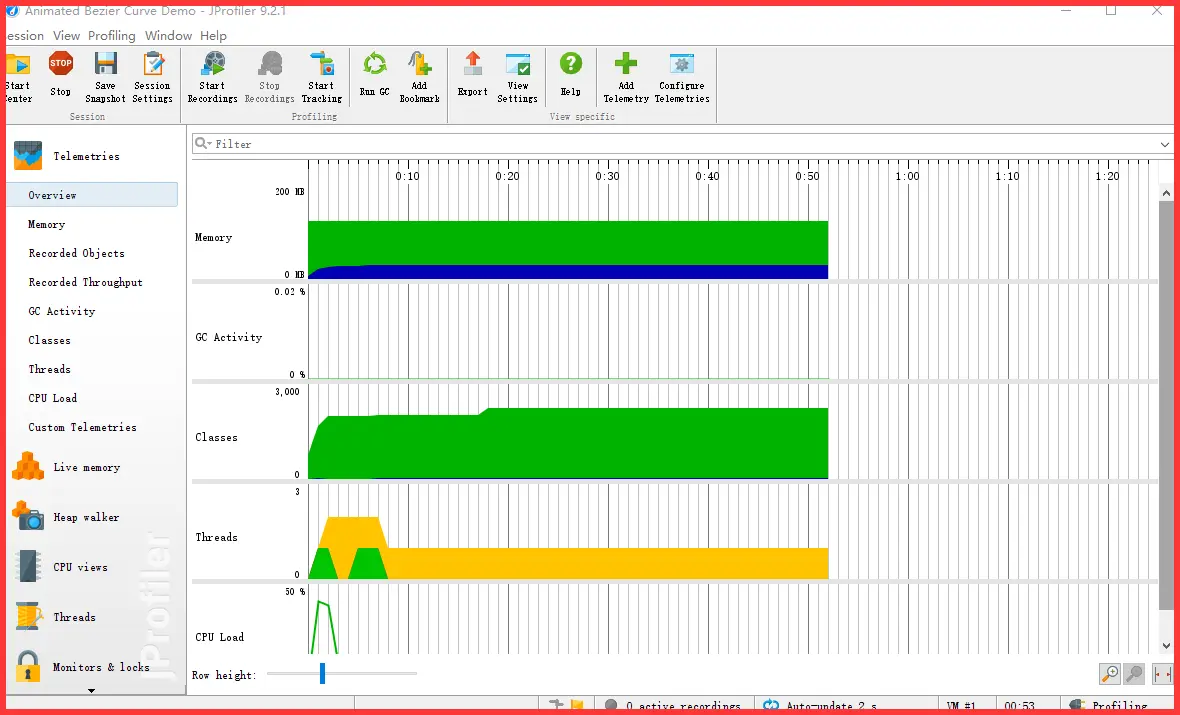Click the CPU Load row label in overview
Image resolution: width=1180 pixels, height=715 pixels.
[x=220, y=637]
